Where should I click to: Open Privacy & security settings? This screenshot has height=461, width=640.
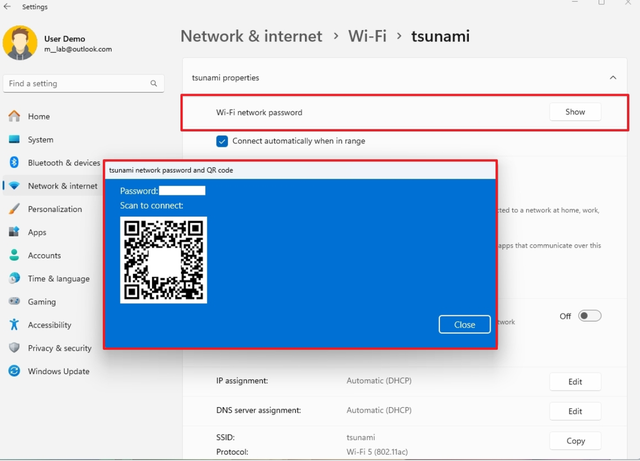point(60,348)
